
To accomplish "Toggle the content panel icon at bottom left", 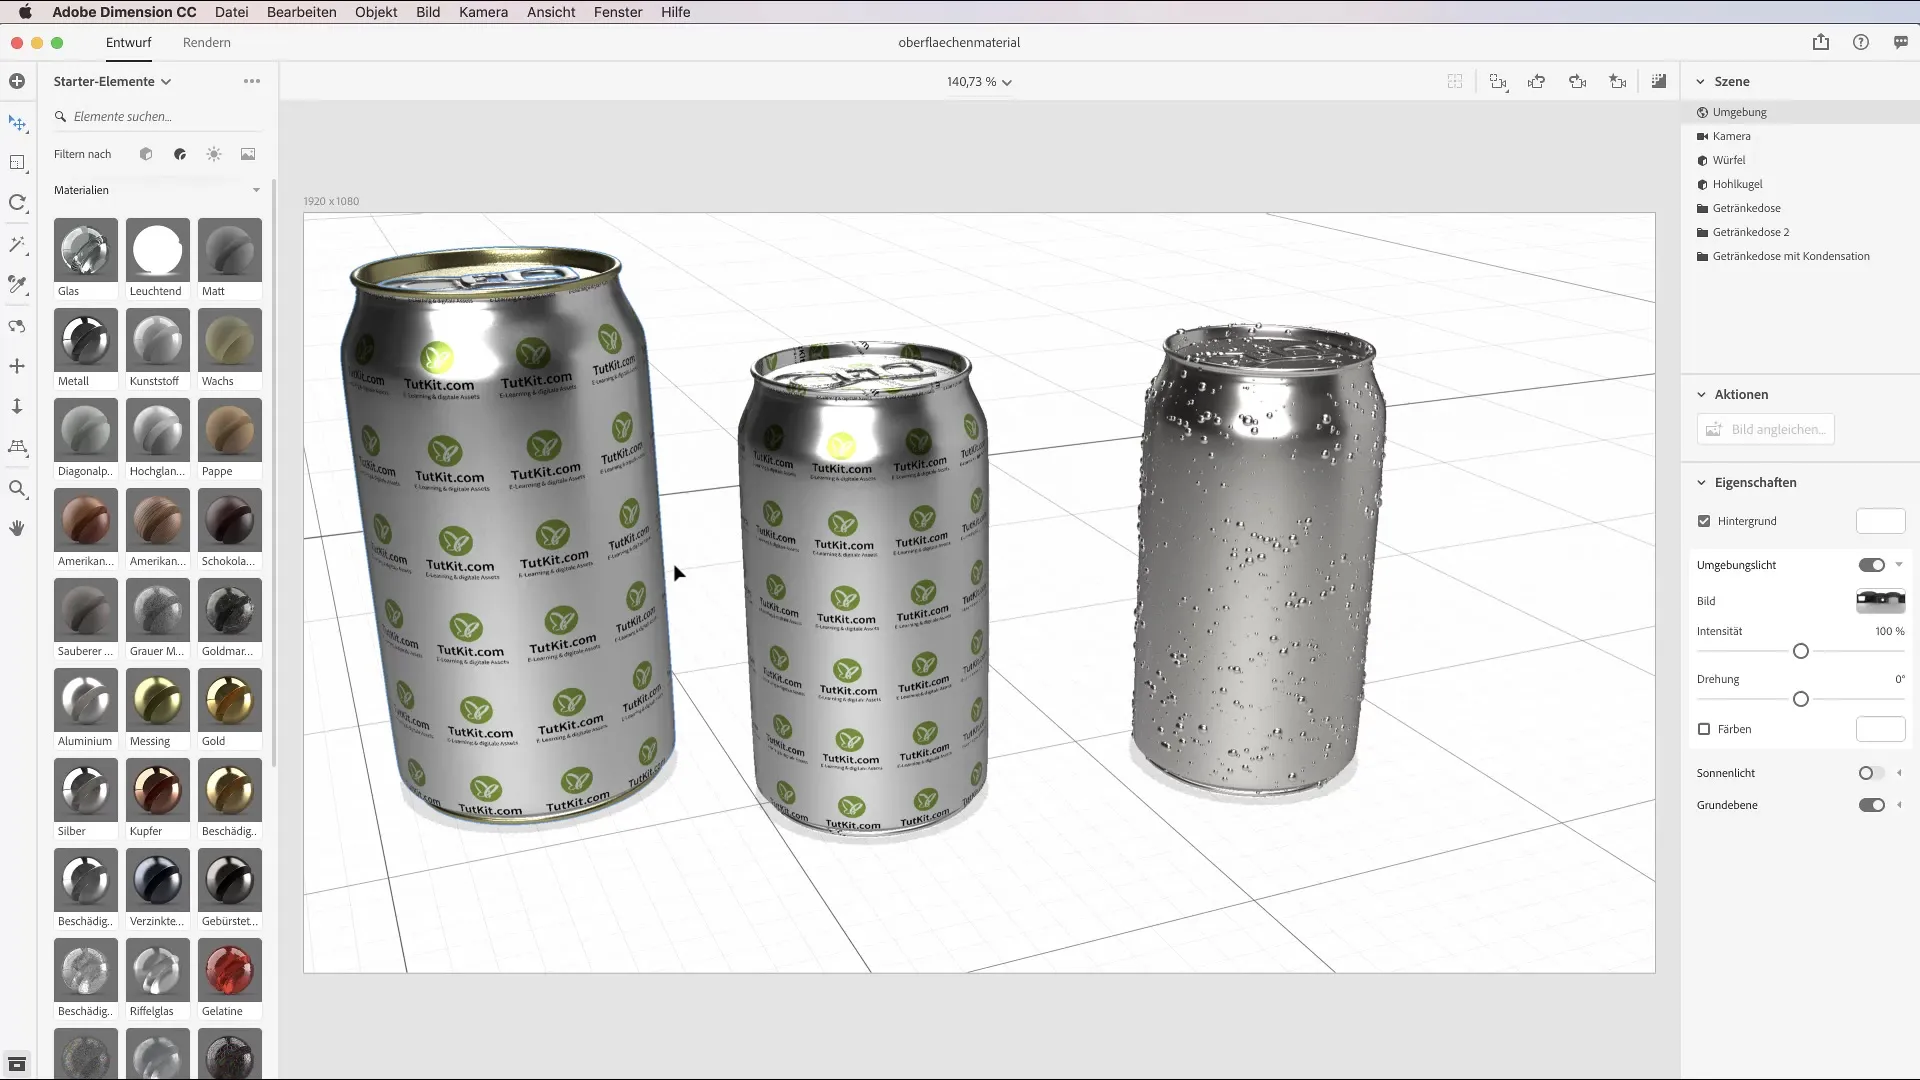I will pos(17,1064).
